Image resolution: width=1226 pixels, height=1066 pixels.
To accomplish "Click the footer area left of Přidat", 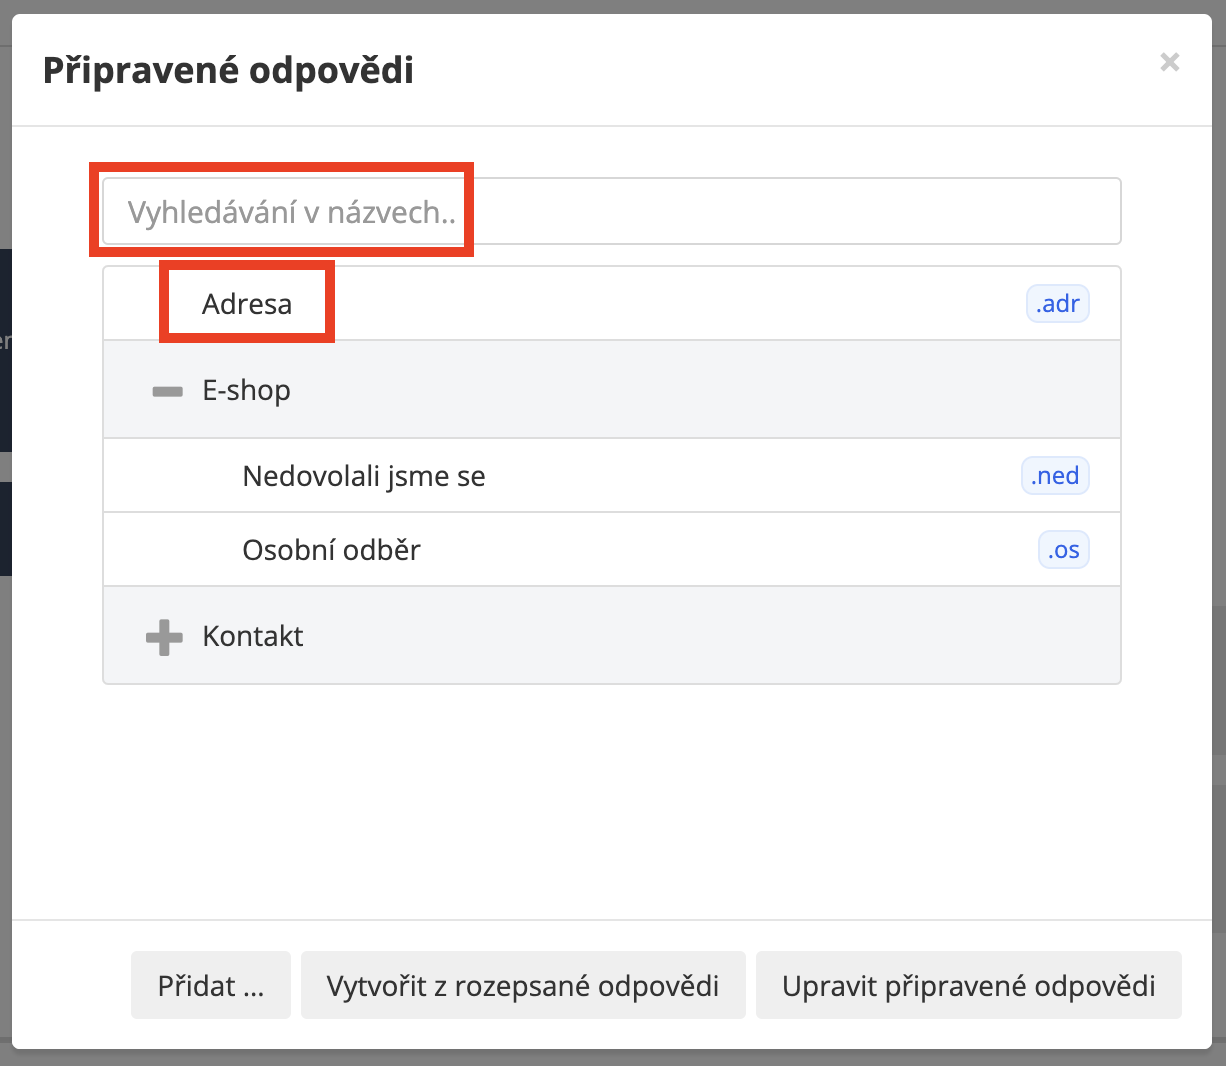I will pyautogui.click(x=70, y=986).
